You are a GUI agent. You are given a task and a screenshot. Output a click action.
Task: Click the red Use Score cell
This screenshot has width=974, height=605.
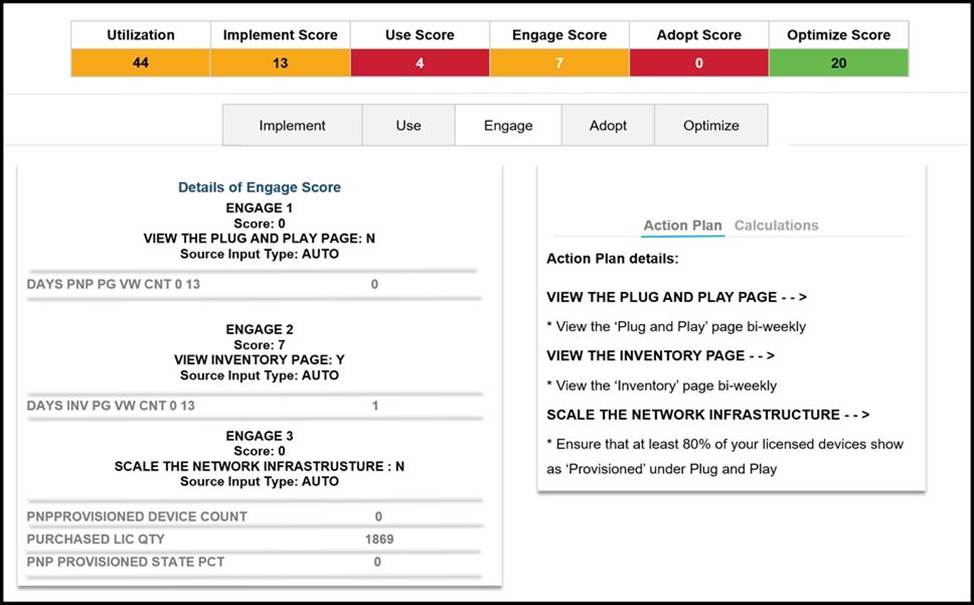pyautogui.click(x=420, y=63)
